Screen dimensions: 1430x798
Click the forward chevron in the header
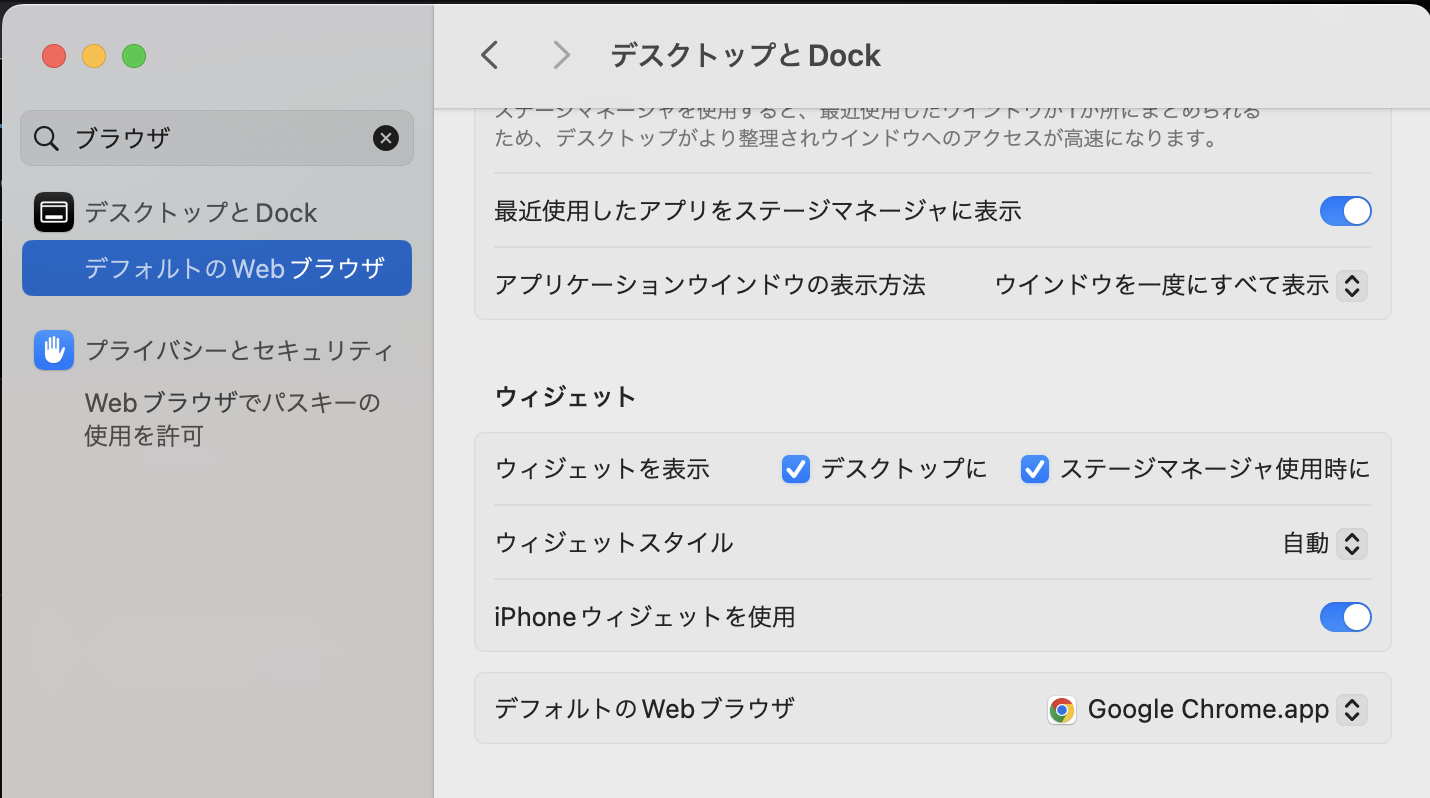561,55
